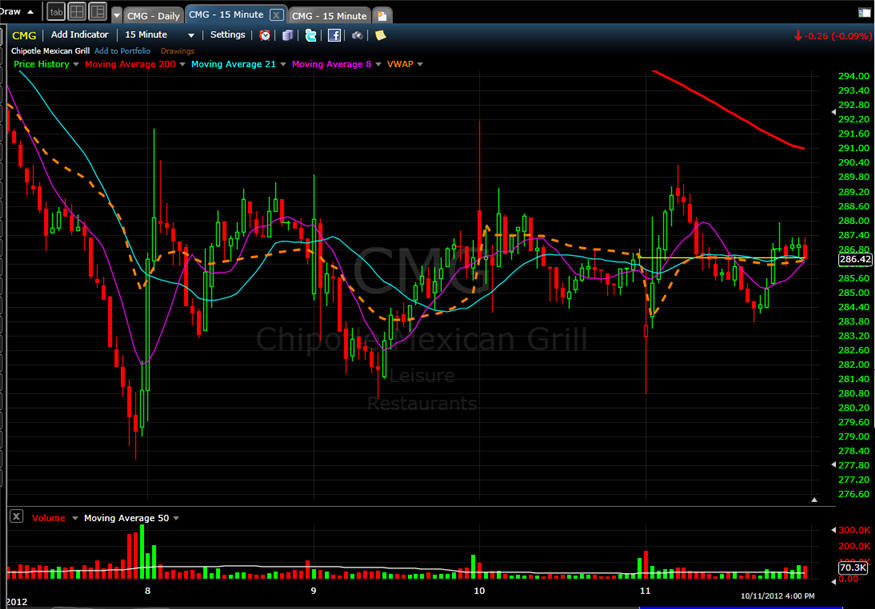Click the Add Indicator button
The width and height of the screenshot is (875, 609).
point(79,35)
